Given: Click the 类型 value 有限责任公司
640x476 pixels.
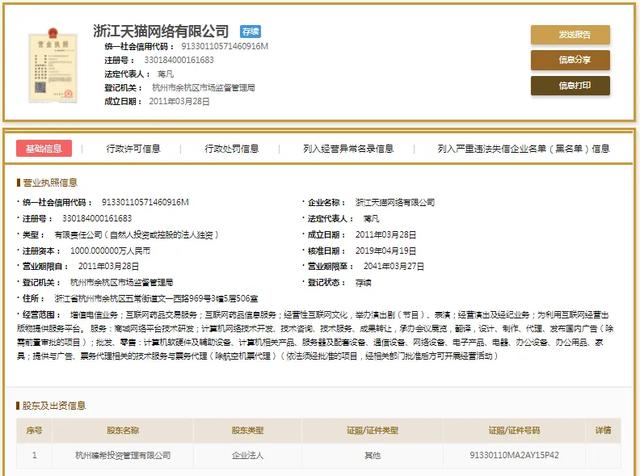Looking at the screenshot, I should pos(137,235).
